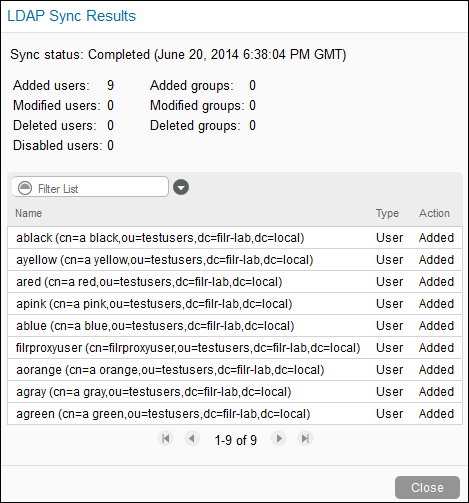Click the Disabled users label
The height and width of the screenshot is (503, 469).
57,146
